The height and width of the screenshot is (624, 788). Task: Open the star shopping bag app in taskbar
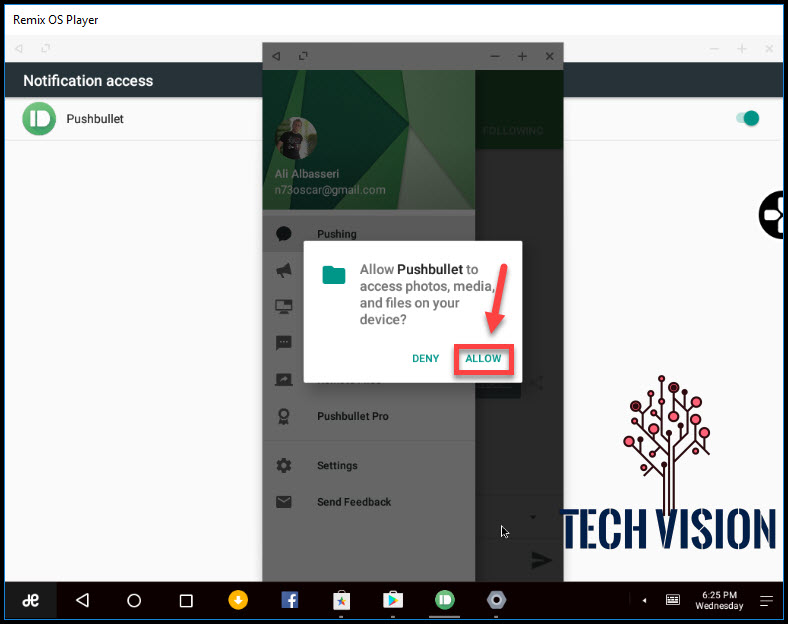(341, 600)
